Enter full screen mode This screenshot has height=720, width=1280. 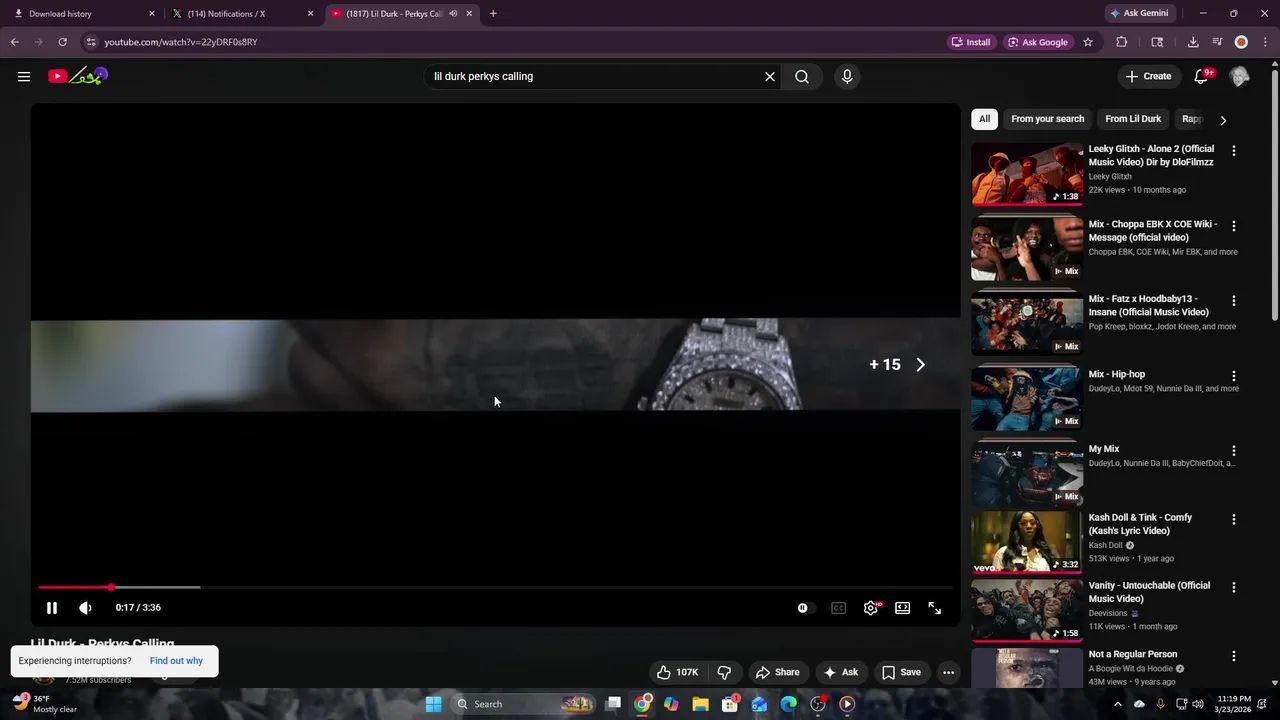(935, 607)
